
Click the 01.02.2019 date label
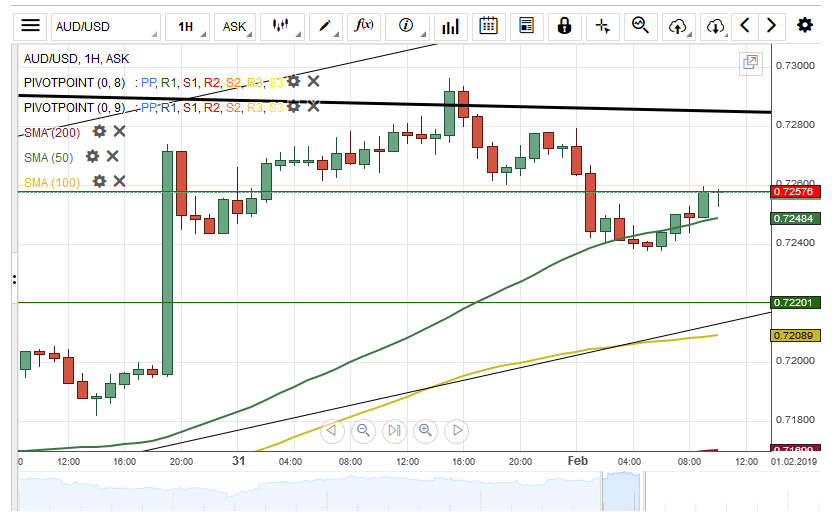794,462
